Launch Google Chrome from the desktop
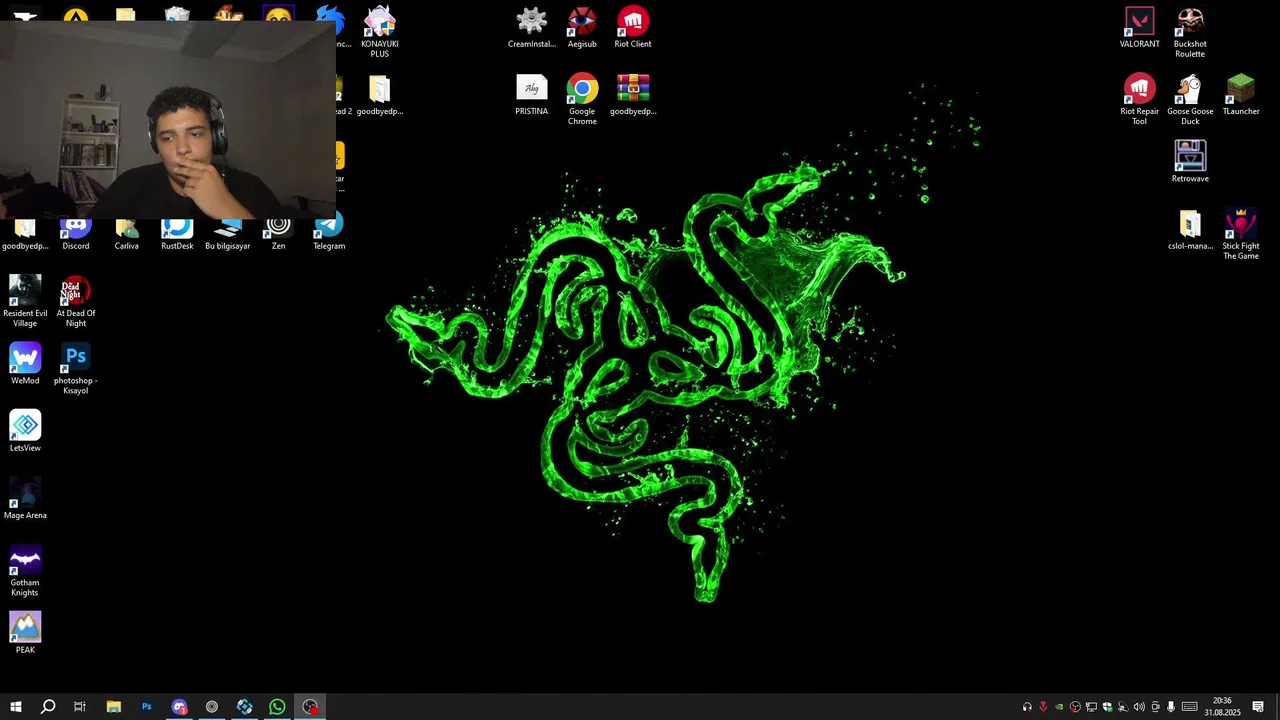Image resolution: width=1280 pixels, height=720 pixels. 582,99
